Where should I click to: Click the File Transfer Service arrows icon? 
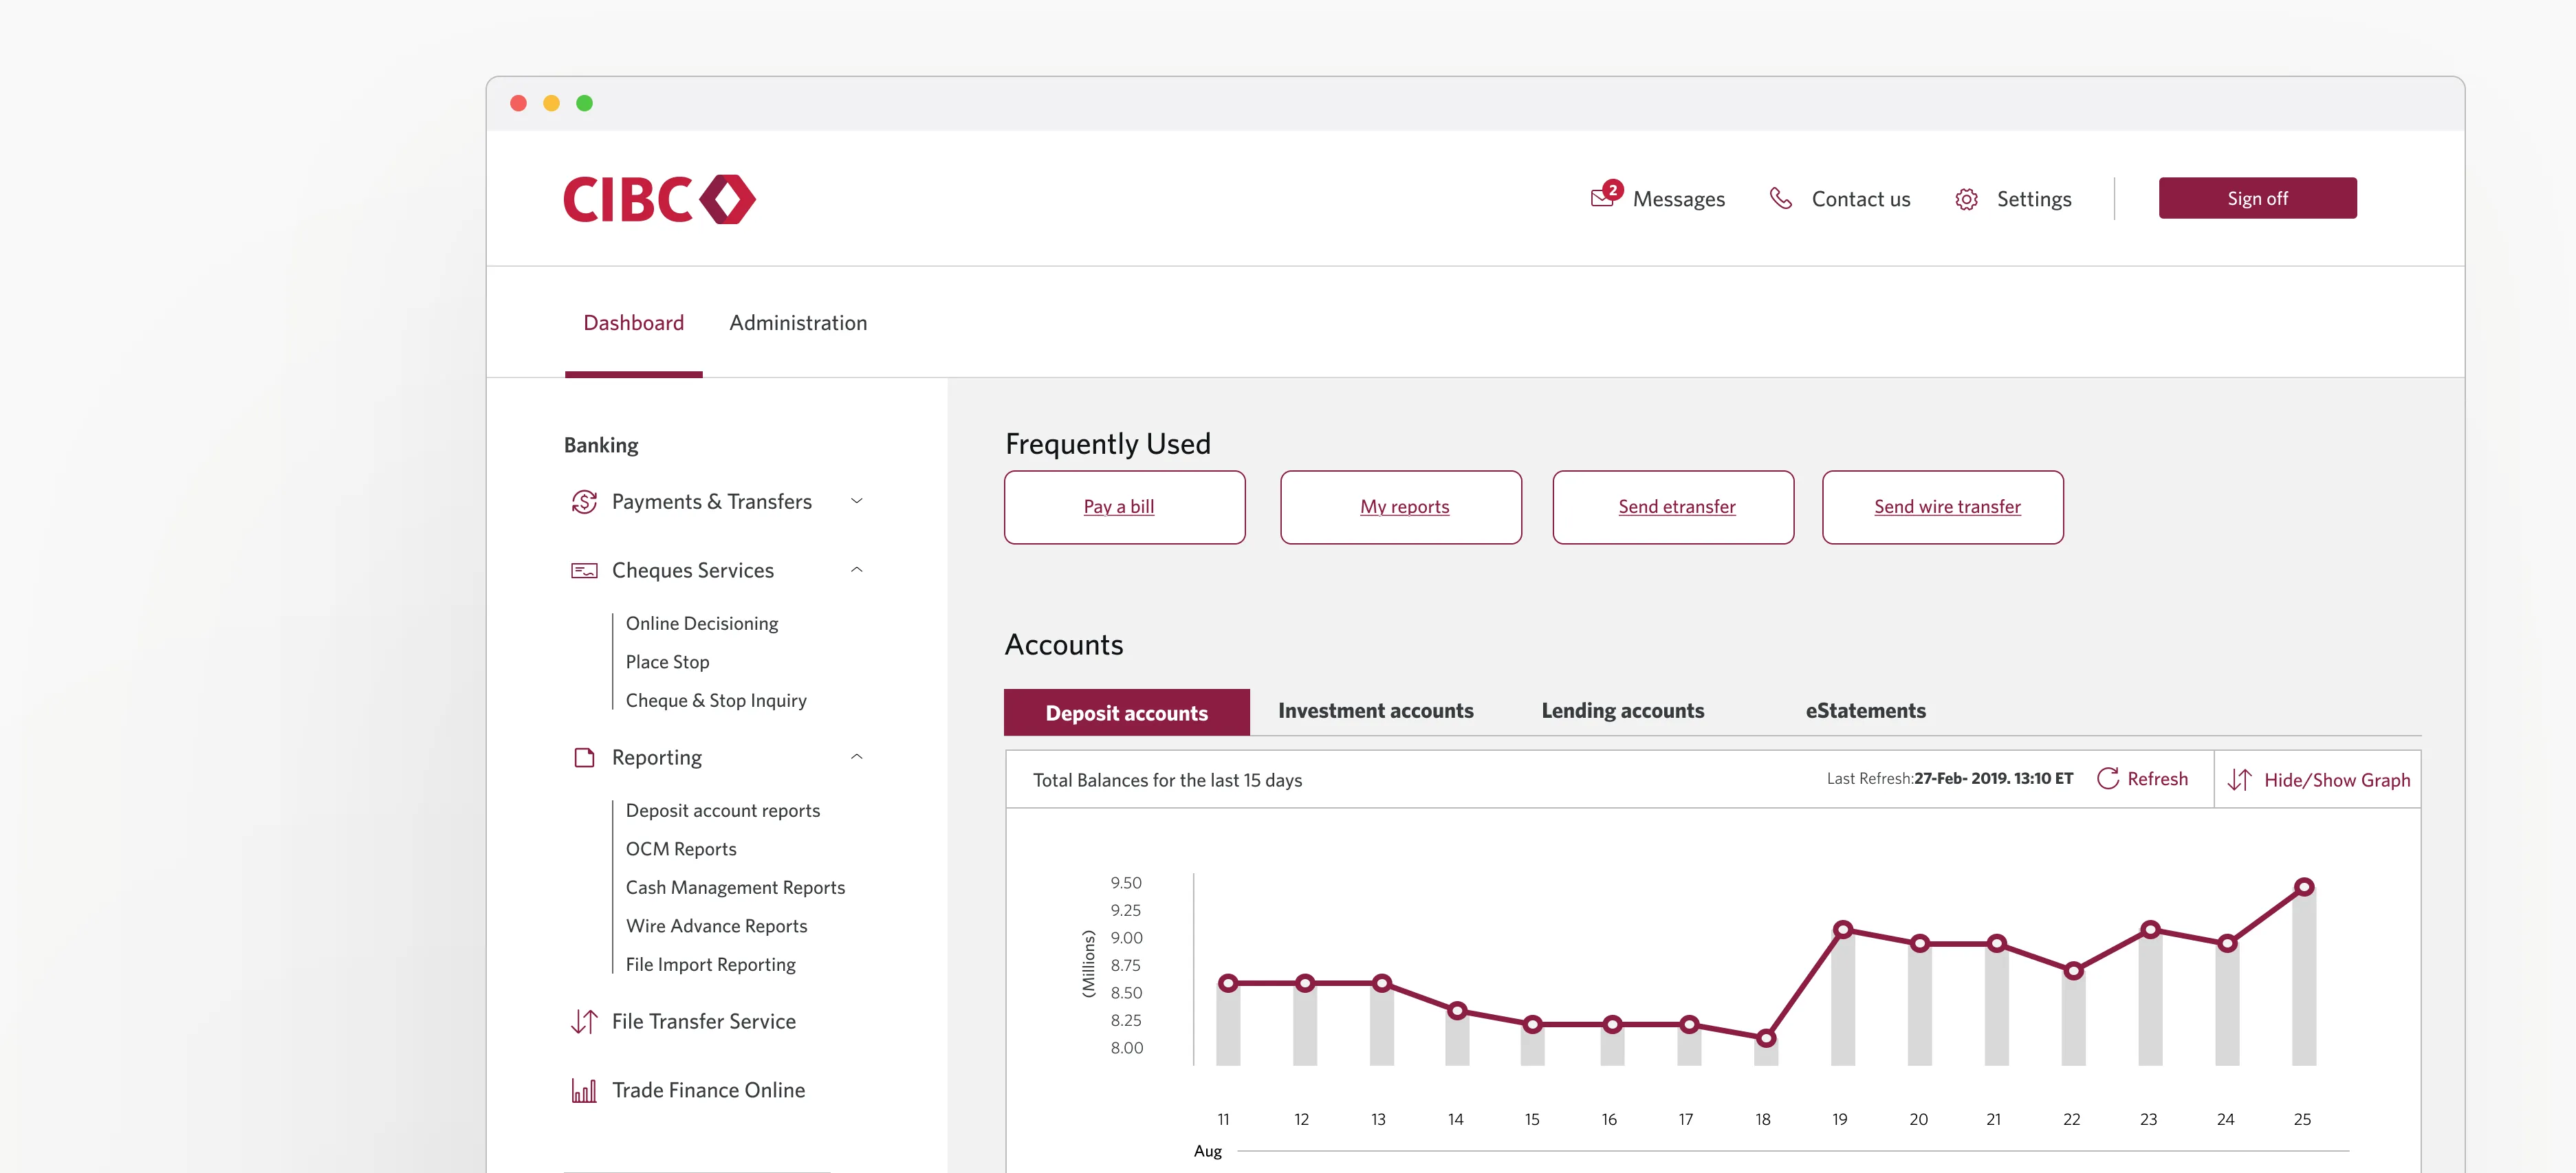[584, 1021]
